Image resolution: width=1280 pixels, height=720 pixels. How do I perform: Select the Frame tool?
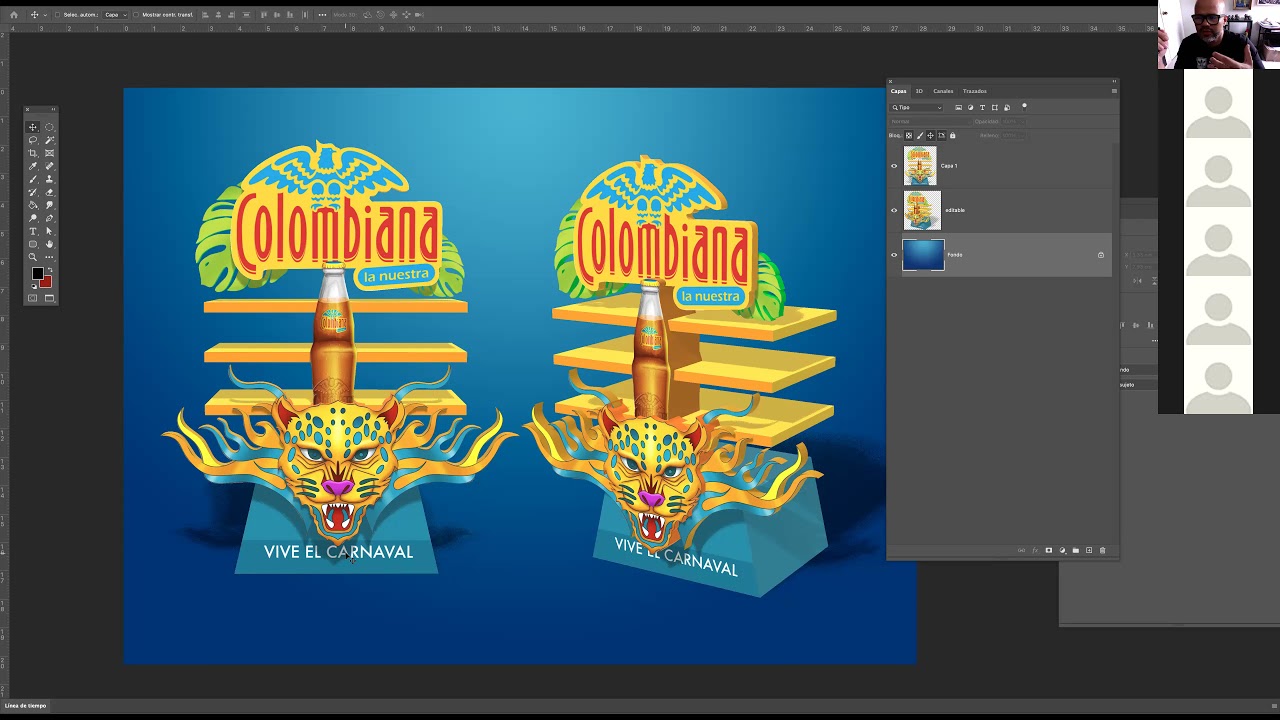(x=49, y=153)
